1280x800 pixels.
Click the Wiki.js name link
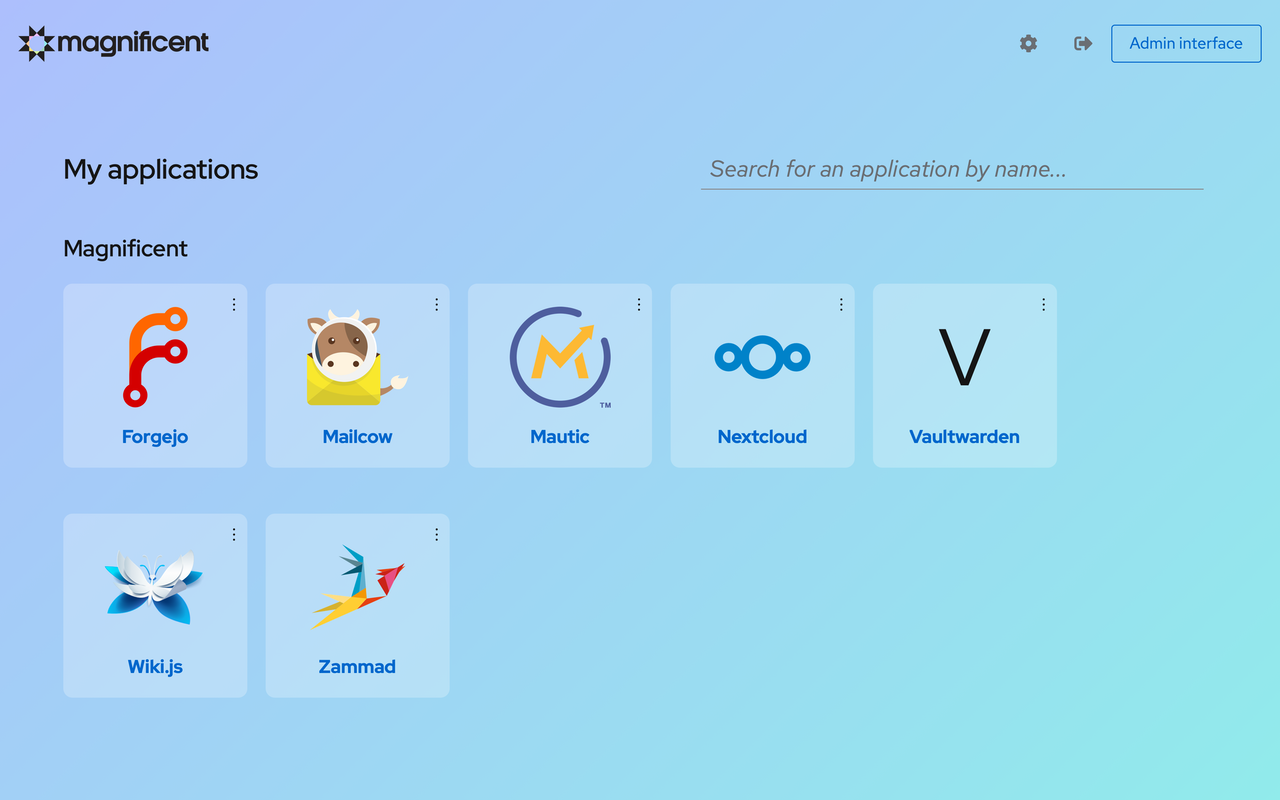[155, 667]
